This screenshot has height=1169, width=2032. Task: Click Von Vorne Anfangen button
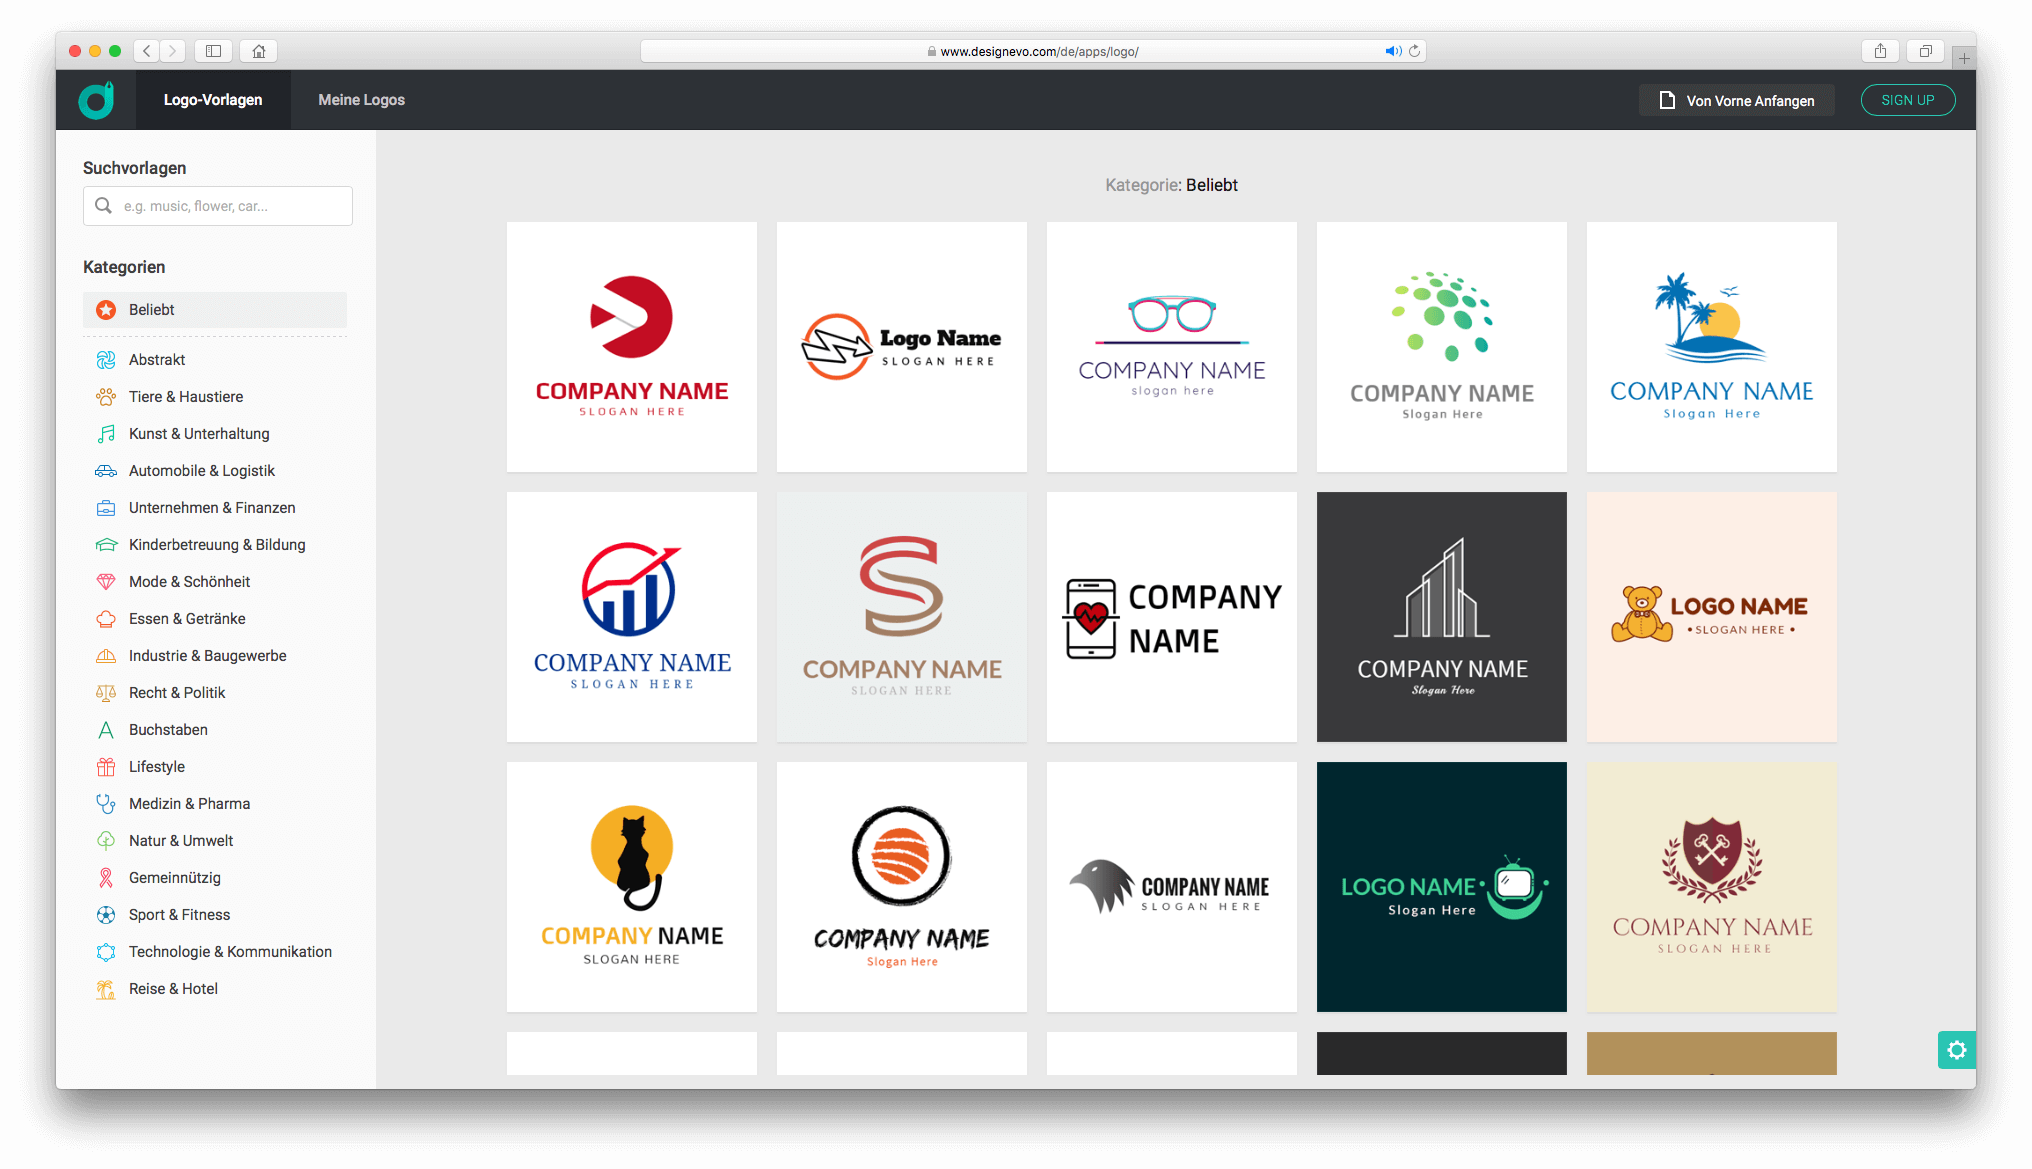pos(1737,100)
